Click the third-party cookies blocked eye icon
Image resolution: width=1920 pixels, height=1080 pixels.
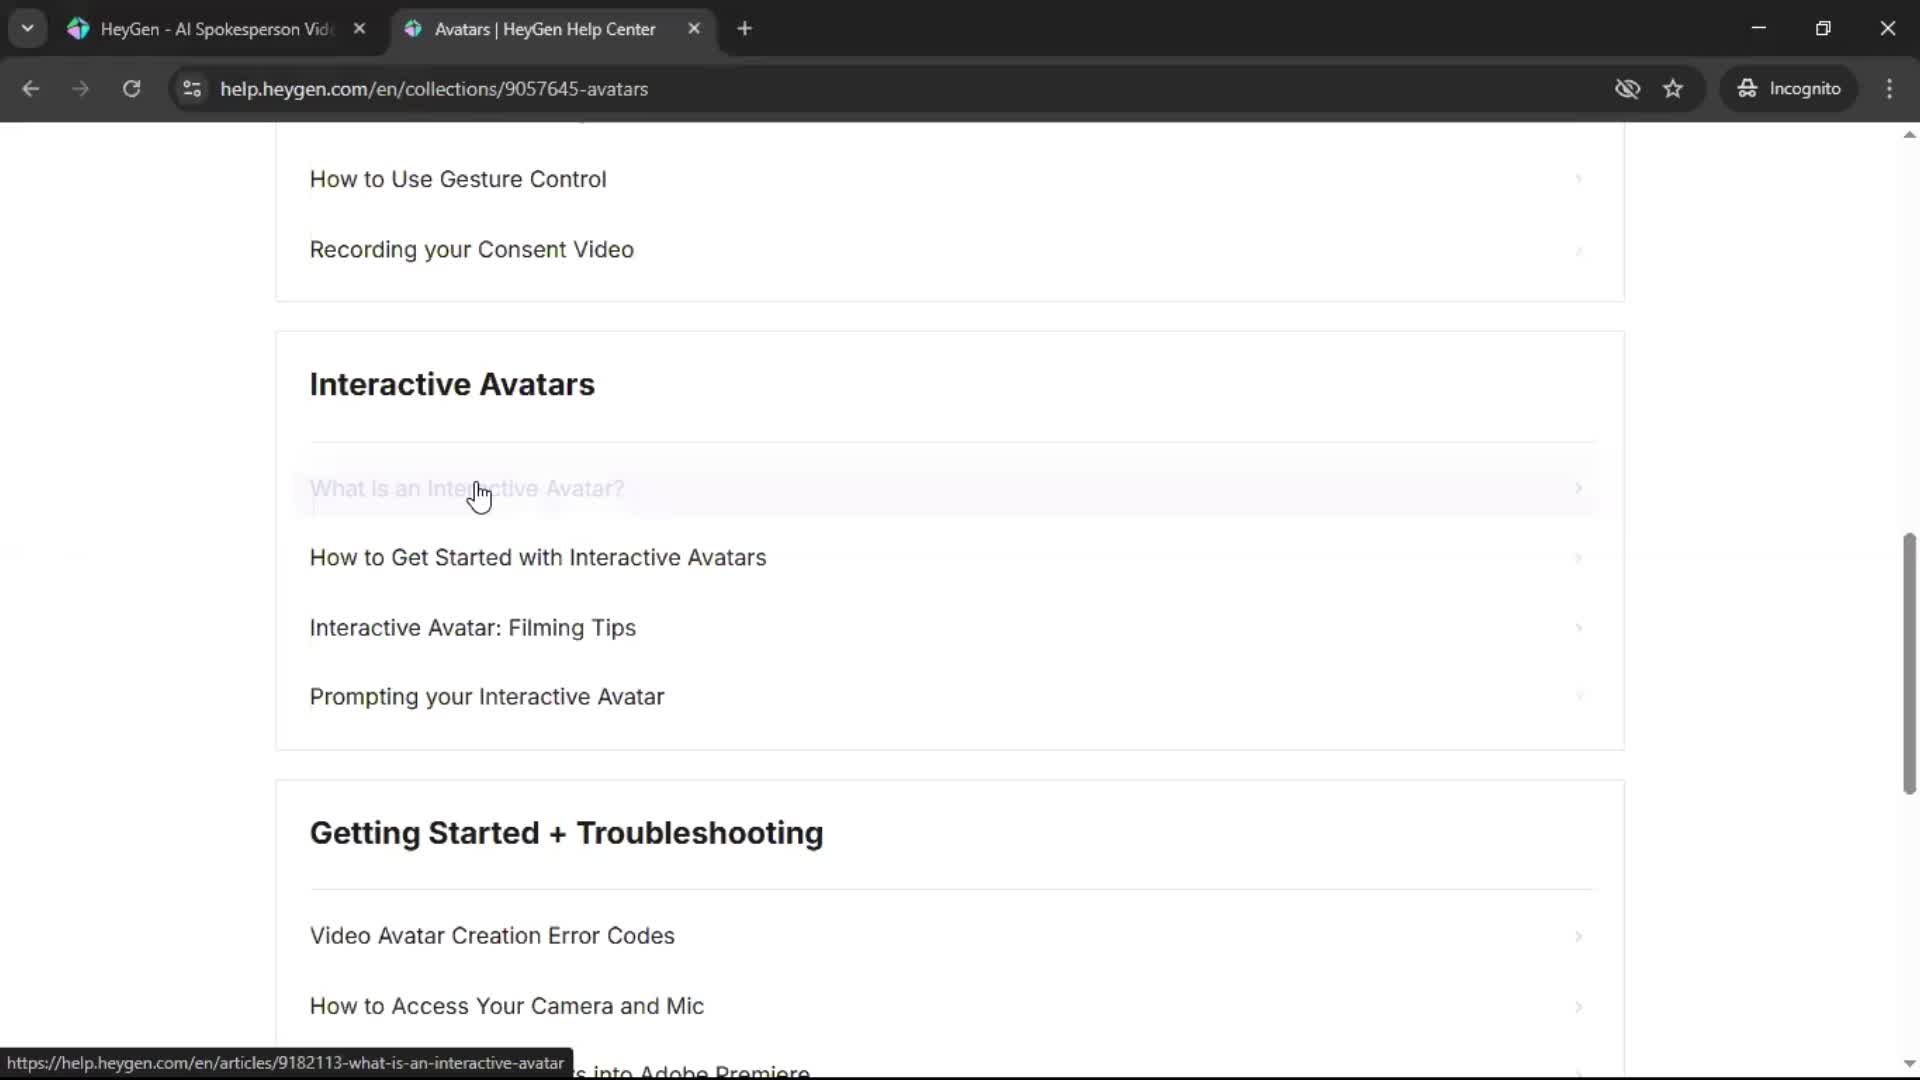[x=1627, y=89]
